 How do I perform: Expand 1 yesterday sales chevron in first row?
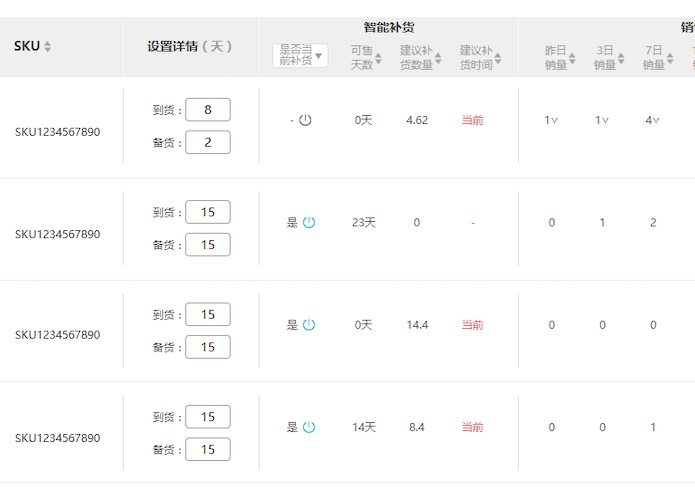[555, 120]
